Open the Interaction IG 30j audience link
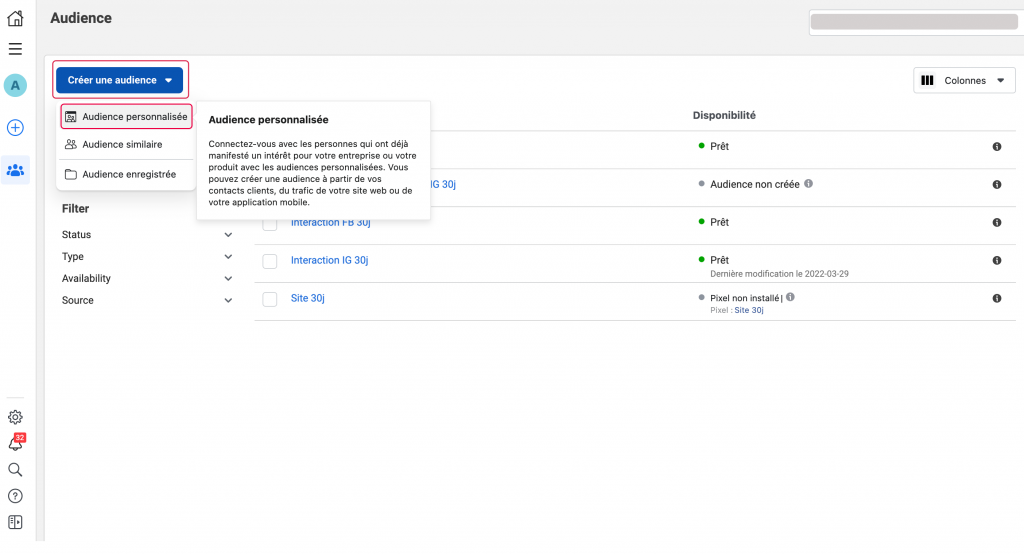 pyautogui.click(x=329, y=260)
